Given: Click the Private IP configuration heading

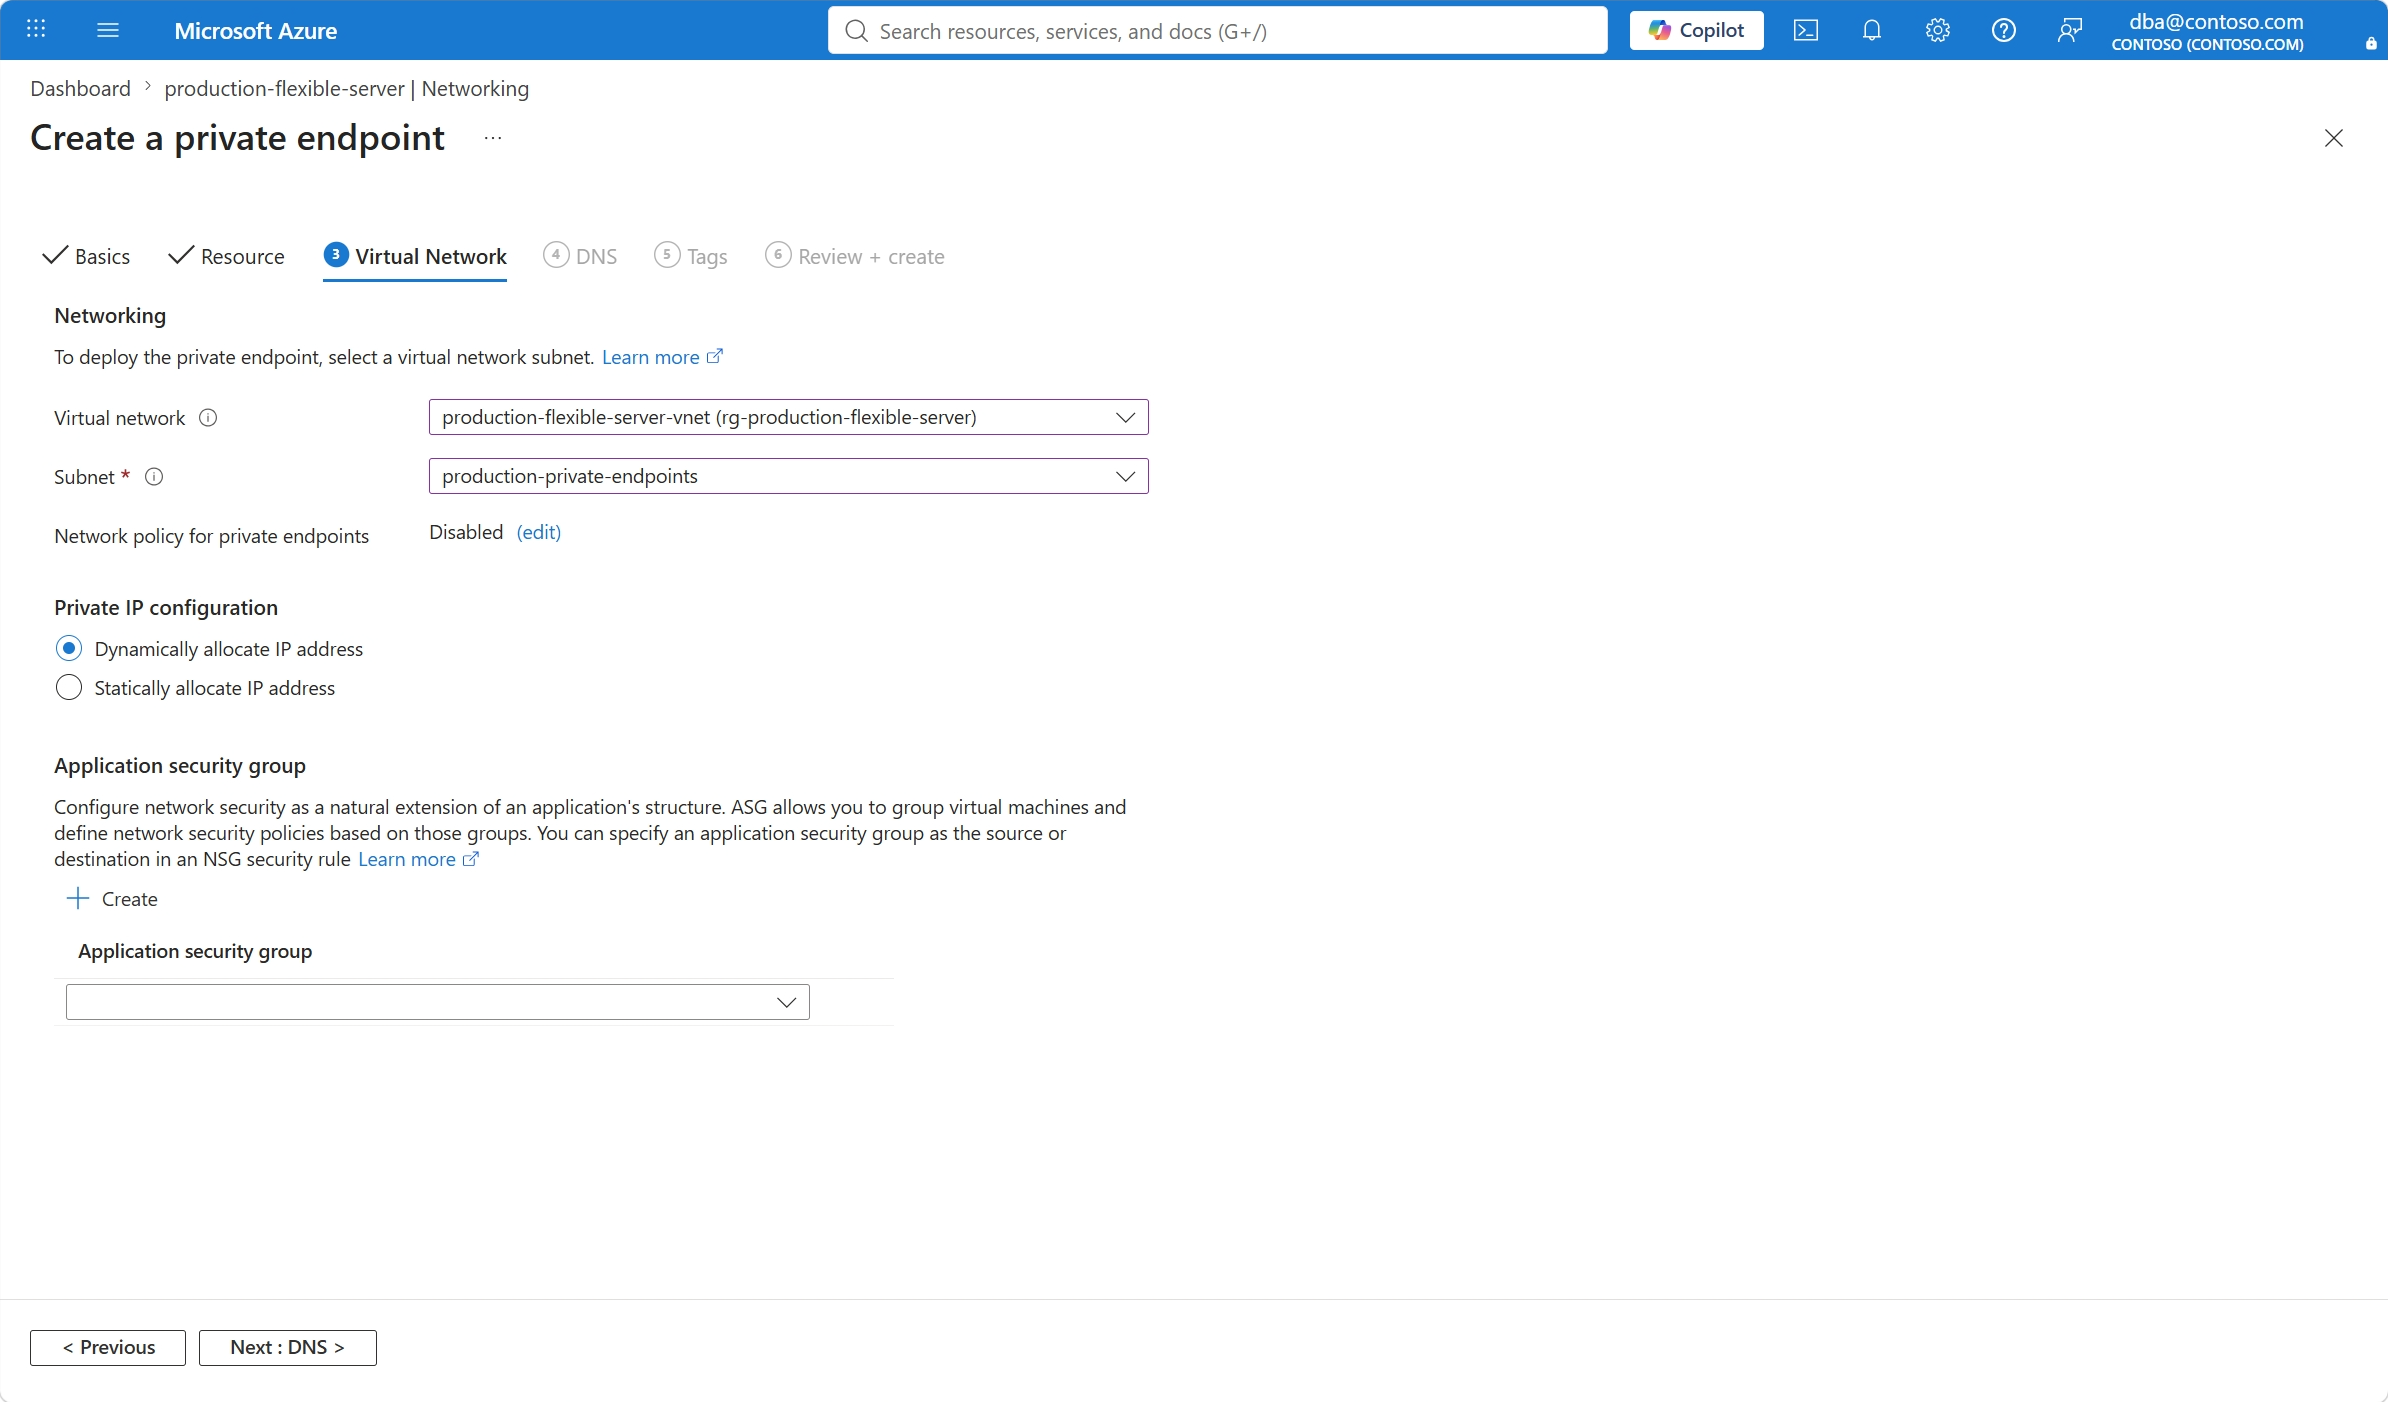Looking at the screenshot, I should (x=166, y=608).
